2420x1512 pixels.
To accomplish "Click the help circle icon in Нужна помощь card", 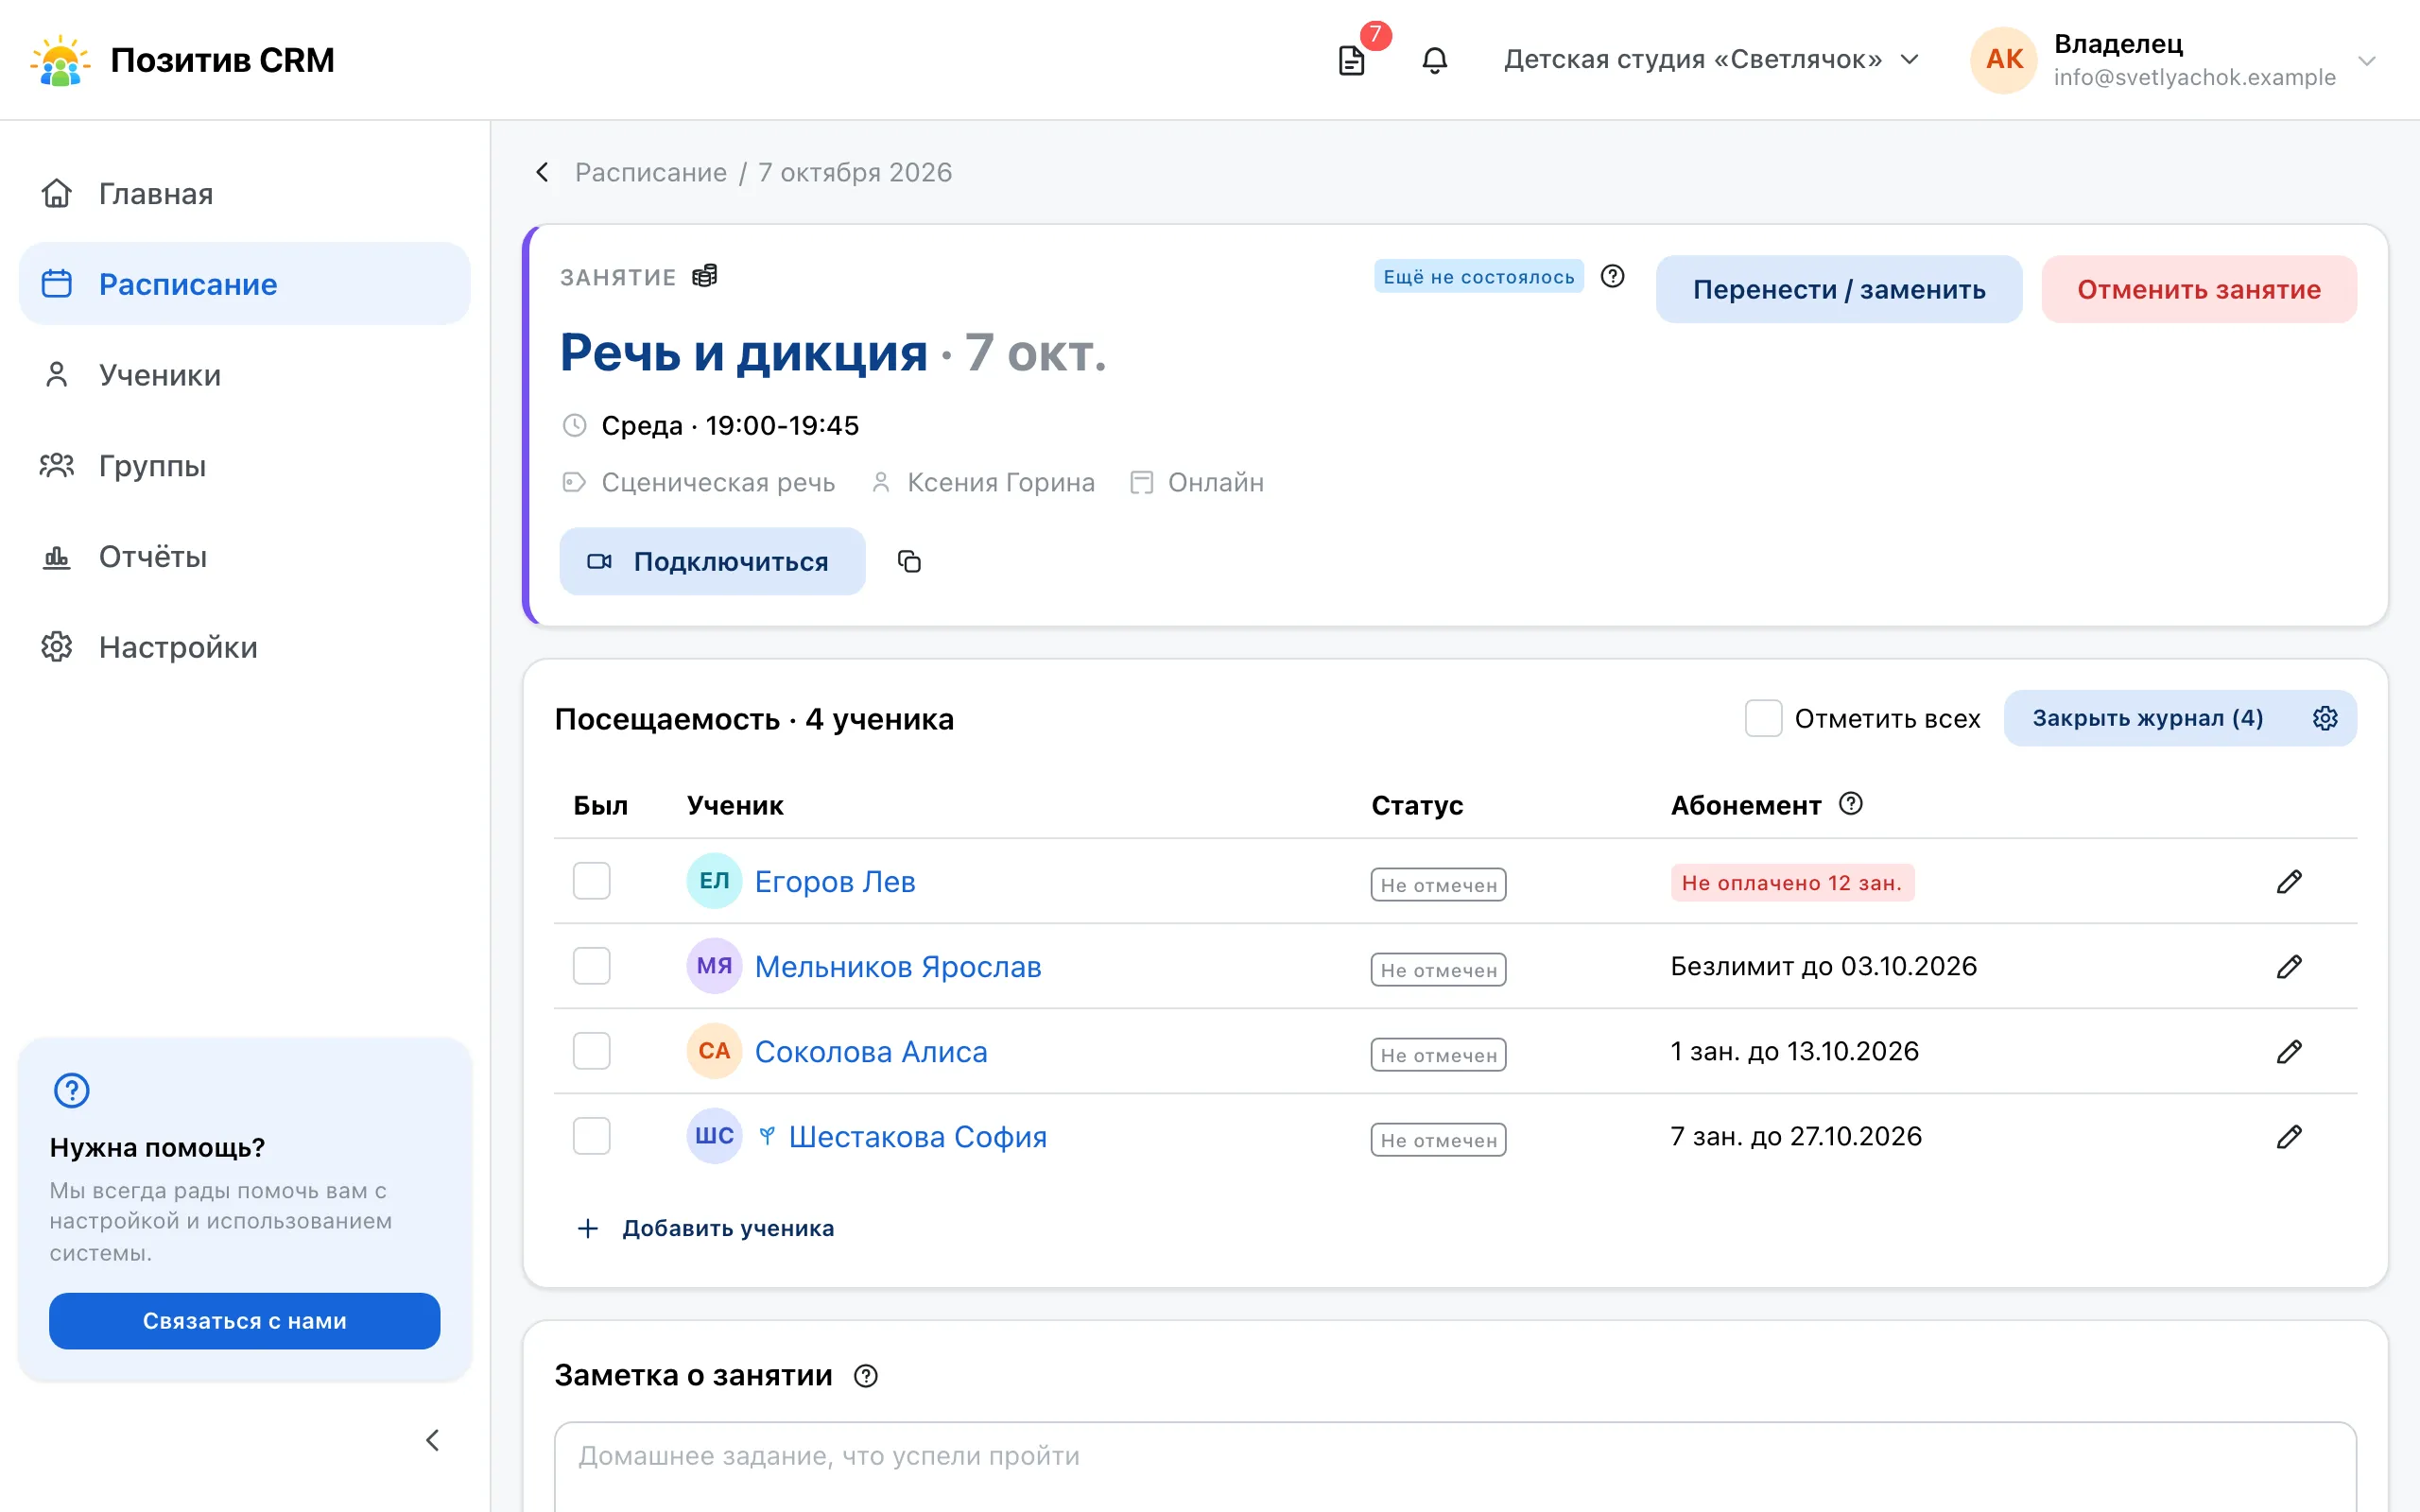I will point(71,1090).
